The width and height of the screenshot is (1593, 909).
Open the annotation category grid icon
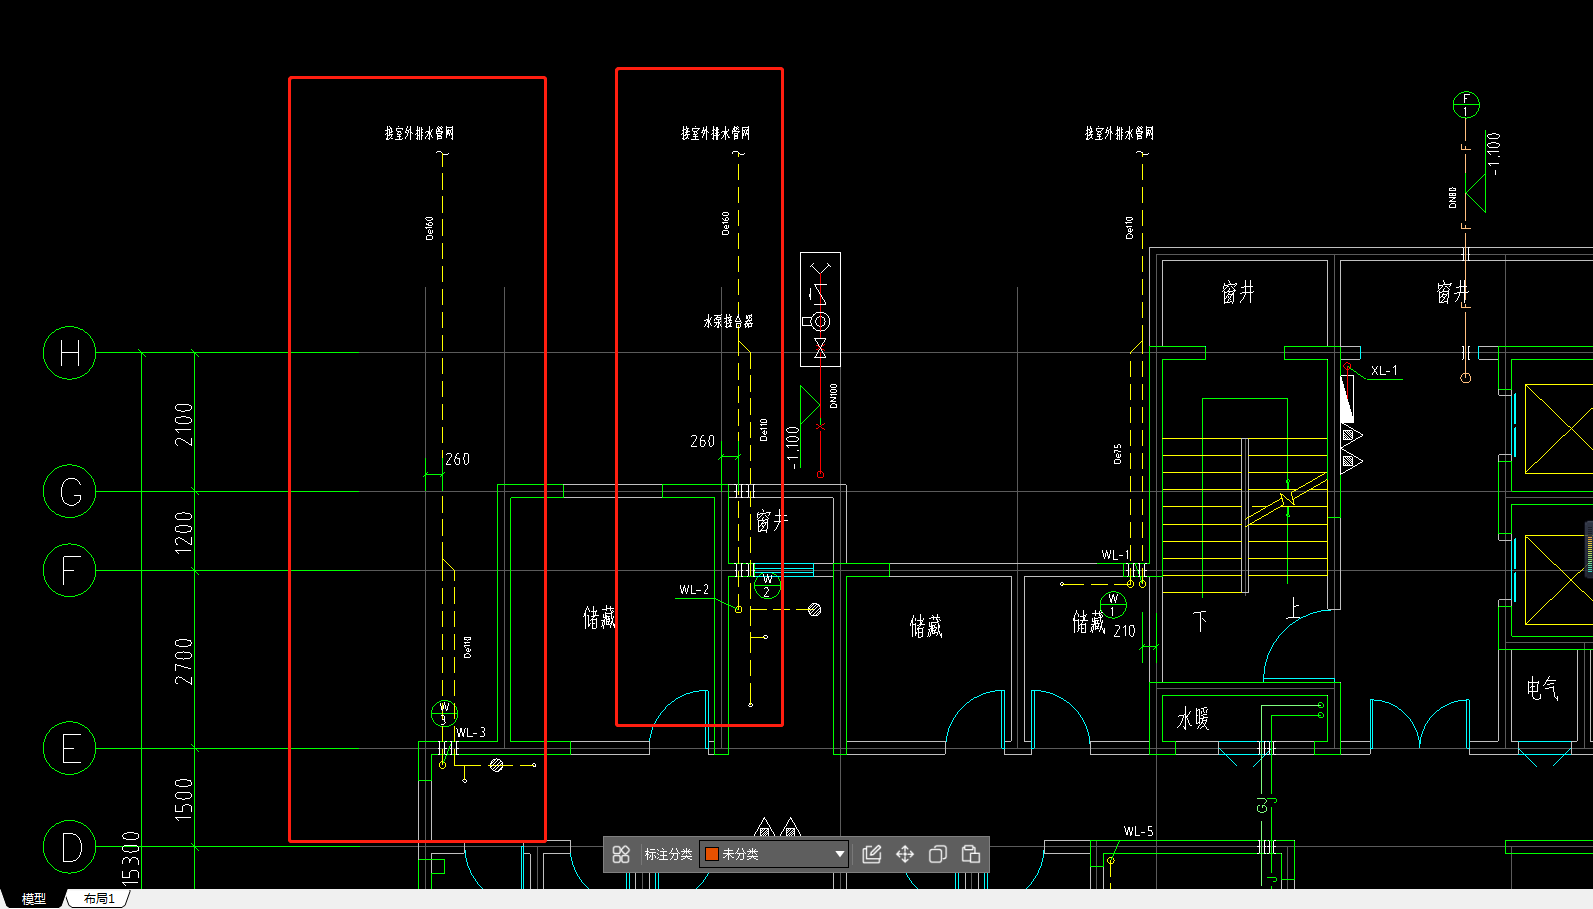tap(621, 854)
